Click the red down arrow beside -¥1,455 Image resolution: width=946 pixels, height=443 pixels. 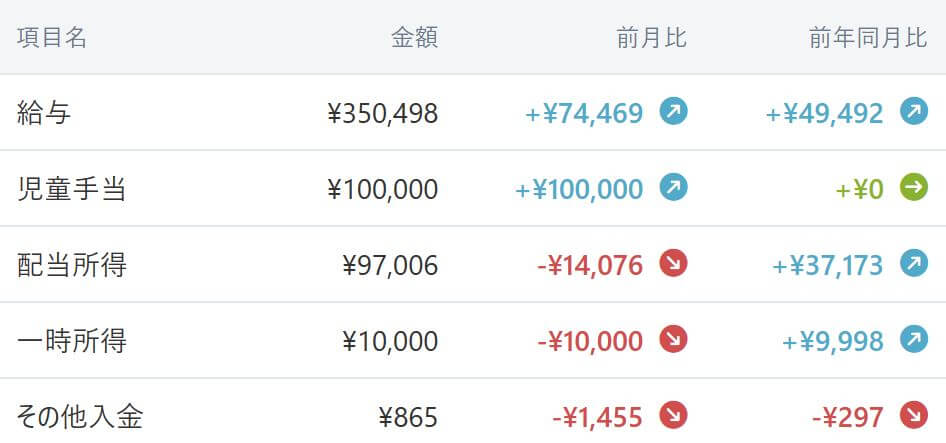[673, 416]
